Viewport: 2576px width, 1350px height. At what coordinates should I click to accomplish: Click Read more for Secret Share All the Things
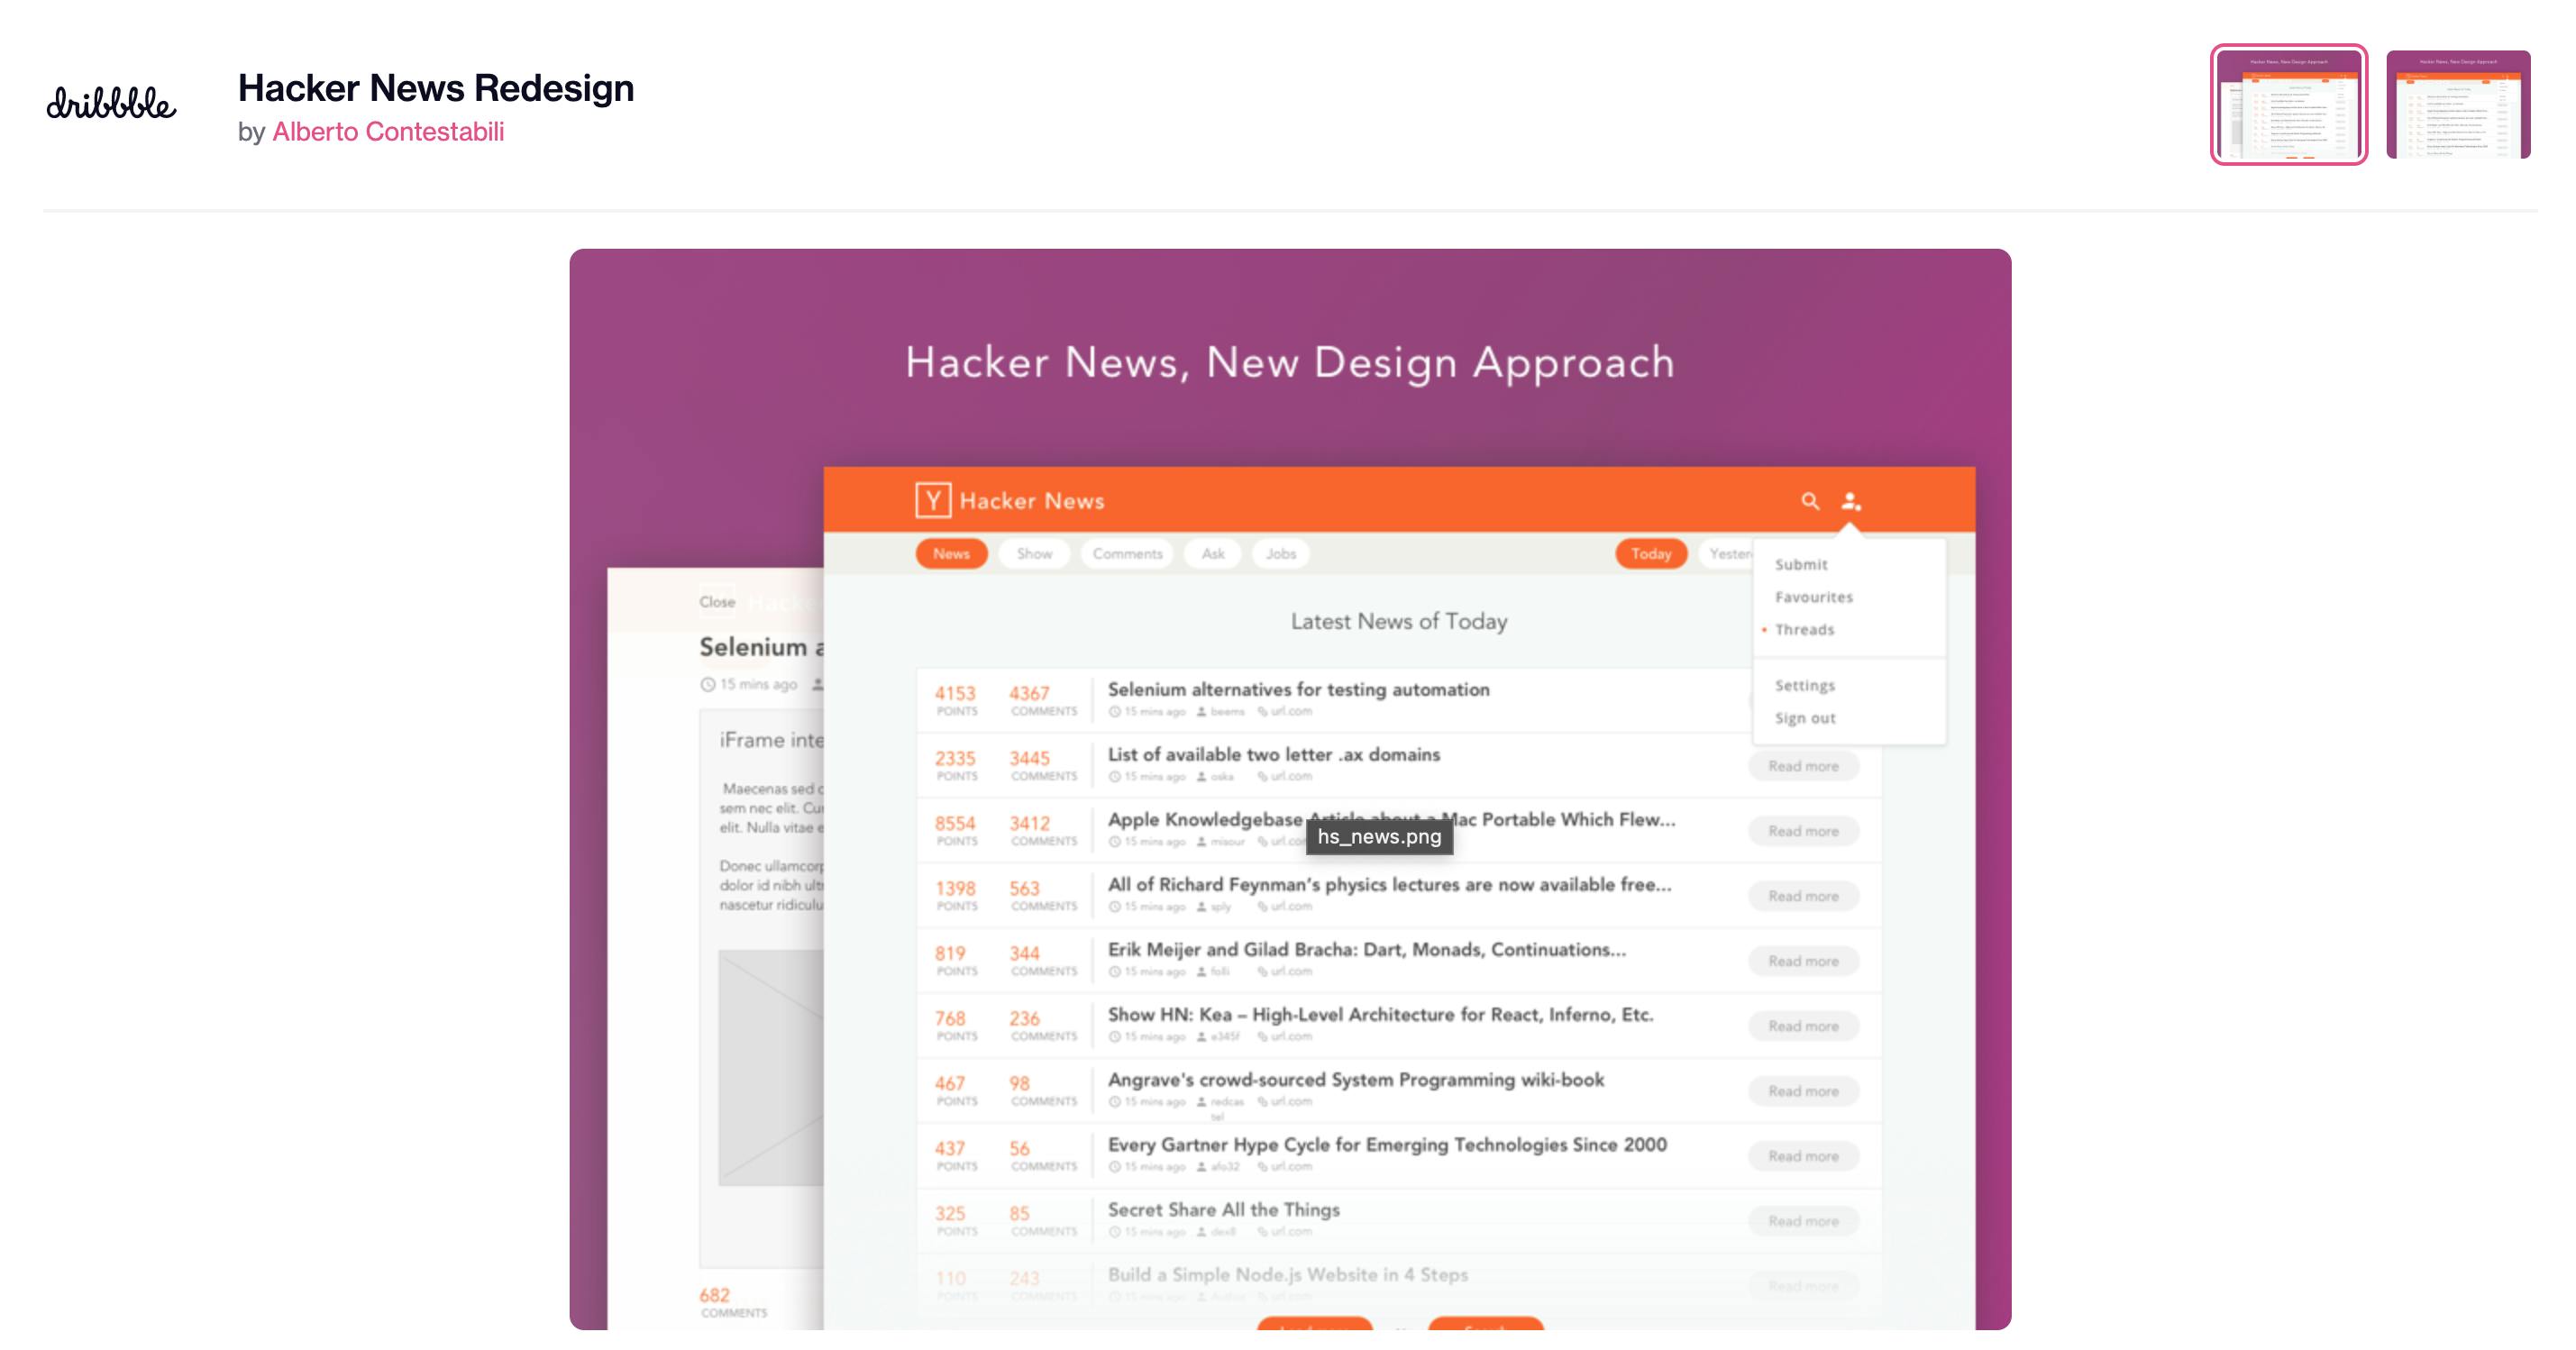pyautogui.click(x=1803, y=1221)
